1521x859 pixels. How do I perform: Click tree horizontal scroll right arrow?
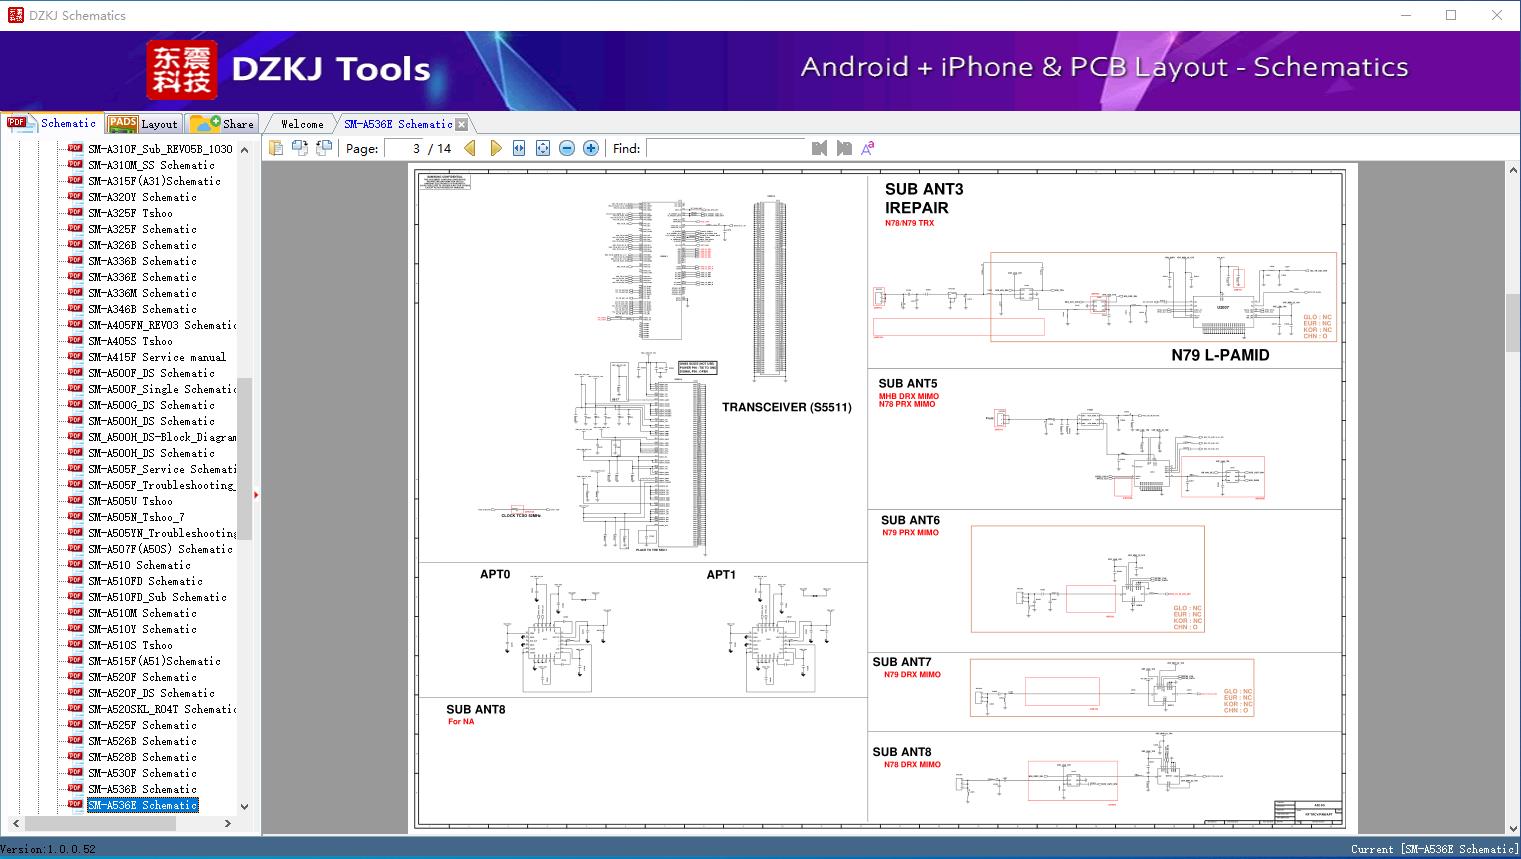pyautogui.click(x=228, y=823)
